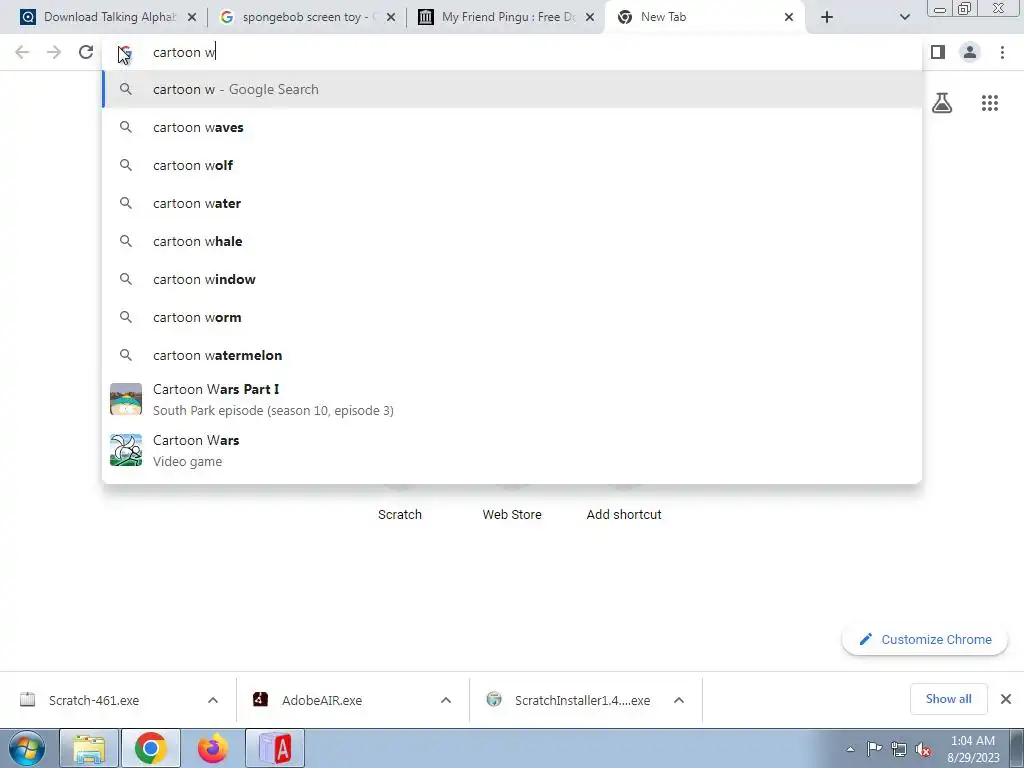Pick the cartoon whale suggestion
This screenshot has height=768, width=1024.
tap(512, 241)
